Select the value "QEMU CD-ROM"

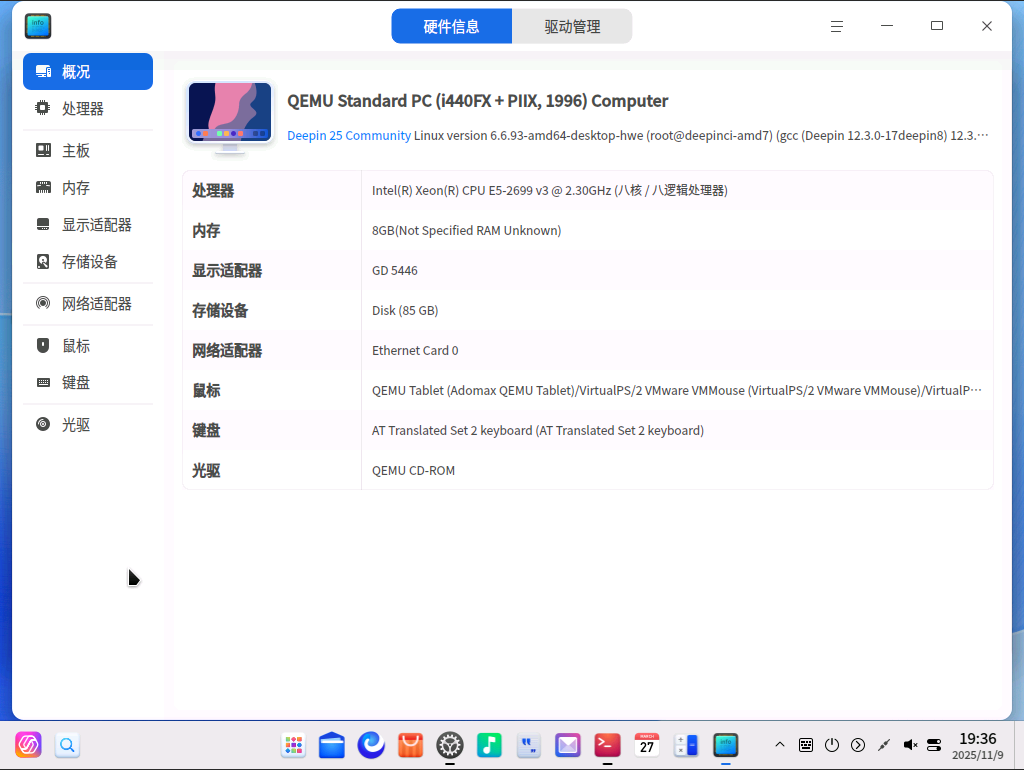point(413,470)
